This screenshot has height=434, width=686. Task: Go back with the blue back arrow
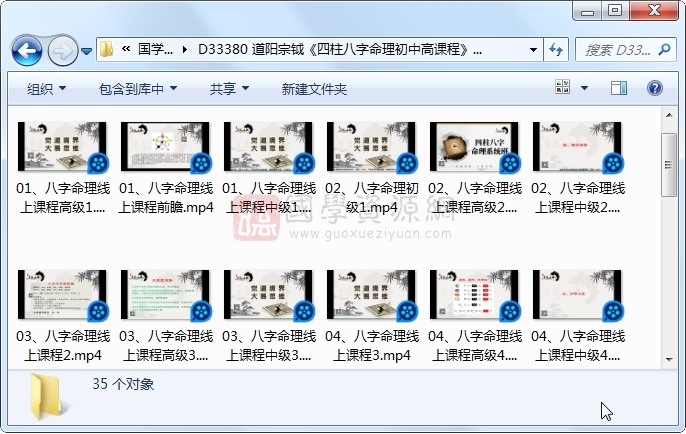(27, 51)
